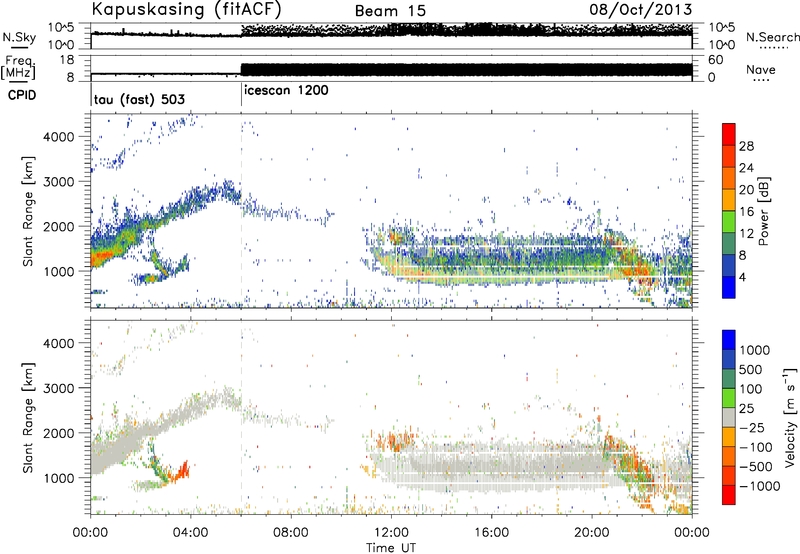Screen dimensions: 800x554
Task: Select the "4000" tick on the velocity panel
Action: (x=58, y=343)
